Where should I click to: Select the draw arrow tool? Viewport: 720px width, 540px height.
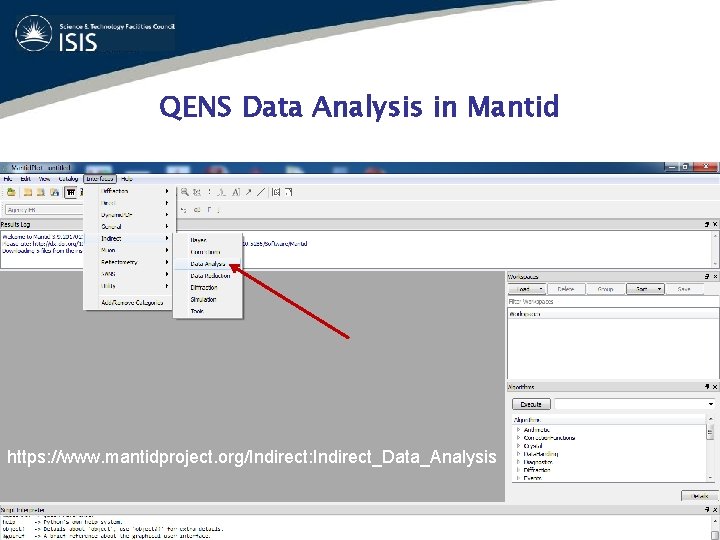248,192
